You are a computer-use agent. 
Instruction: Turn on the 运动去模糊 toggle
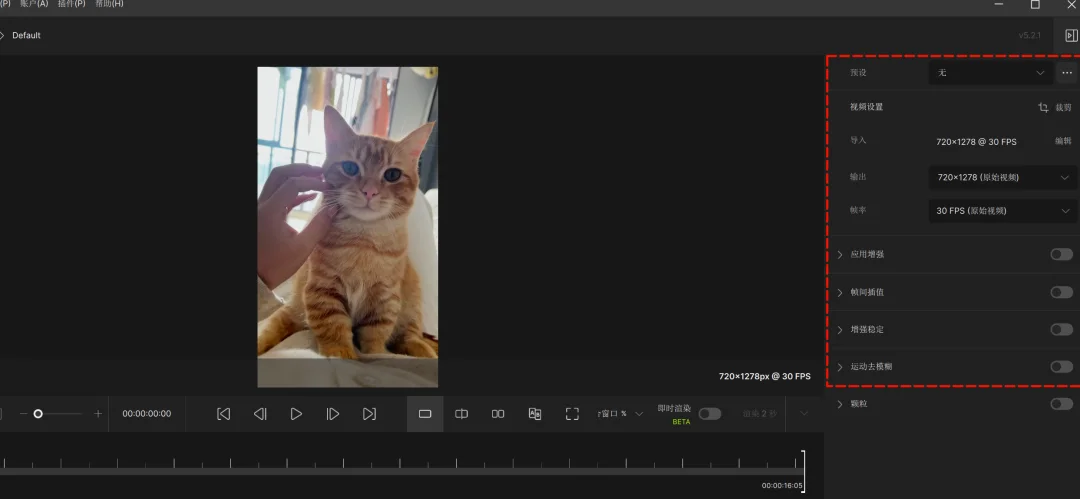[1061, 367]
